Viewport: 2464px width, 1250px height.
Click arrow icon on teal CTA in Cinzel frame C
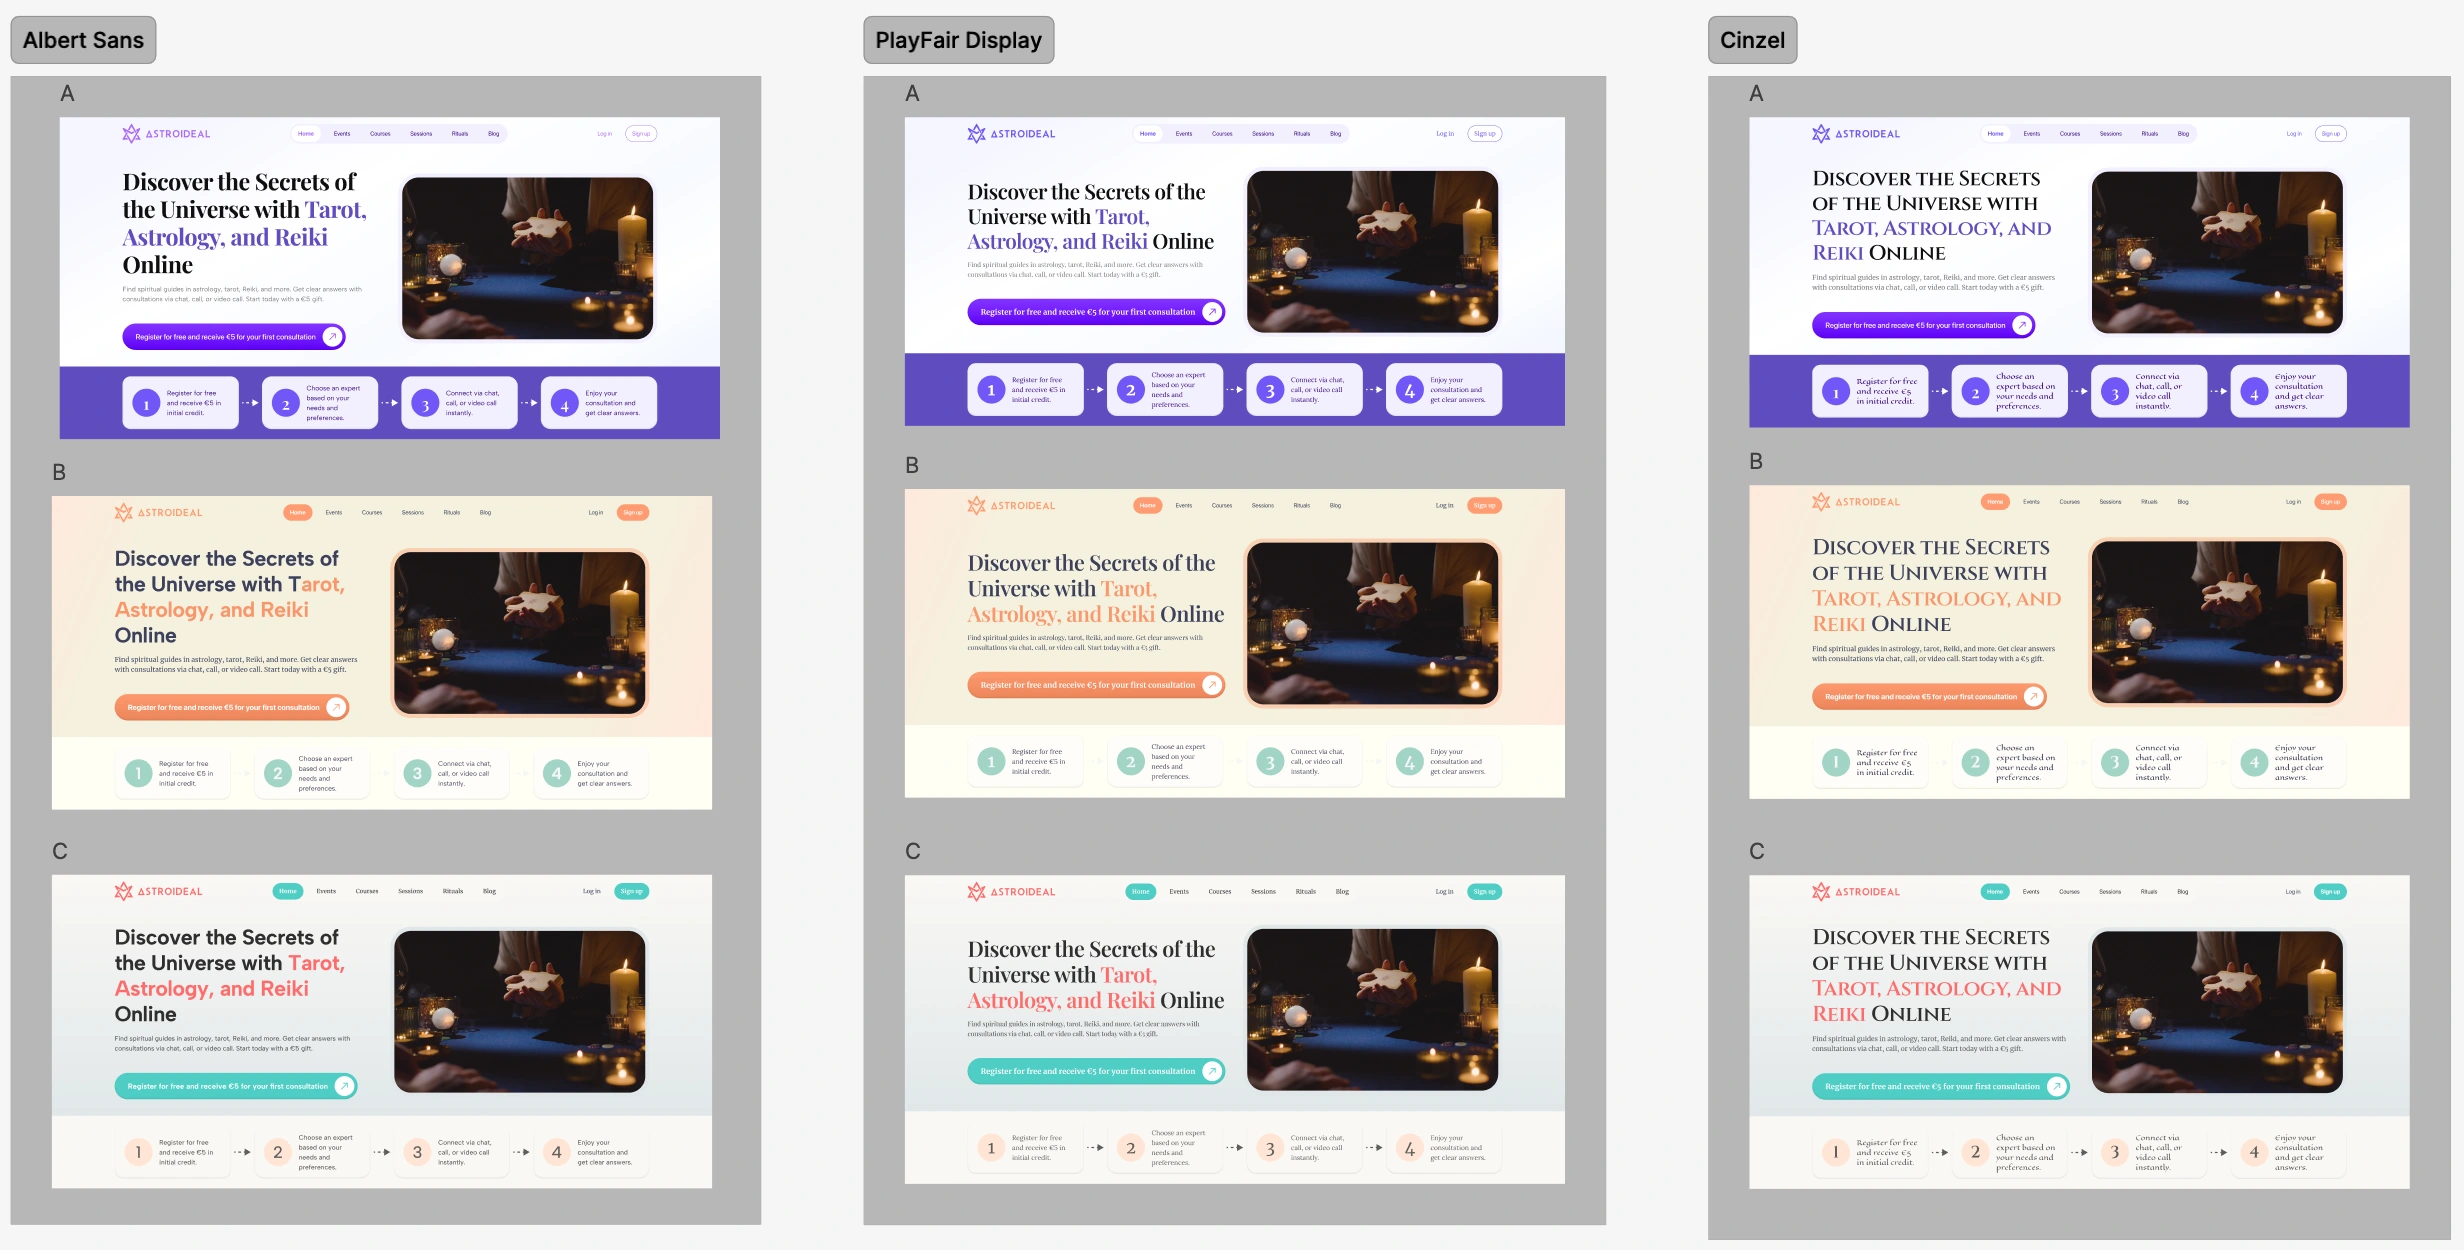coord(2056,1086)
